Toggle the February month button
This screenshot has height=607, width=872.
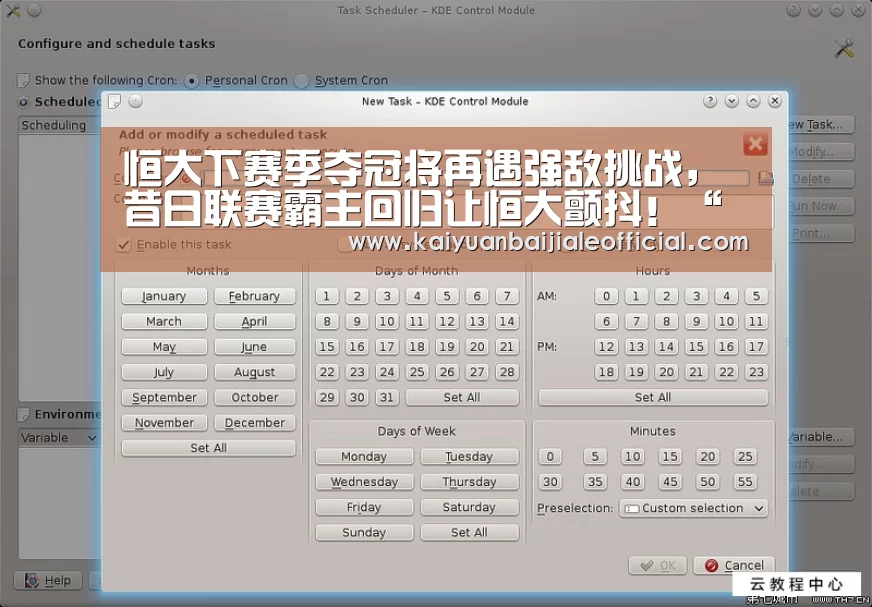(x=255, y=296)
